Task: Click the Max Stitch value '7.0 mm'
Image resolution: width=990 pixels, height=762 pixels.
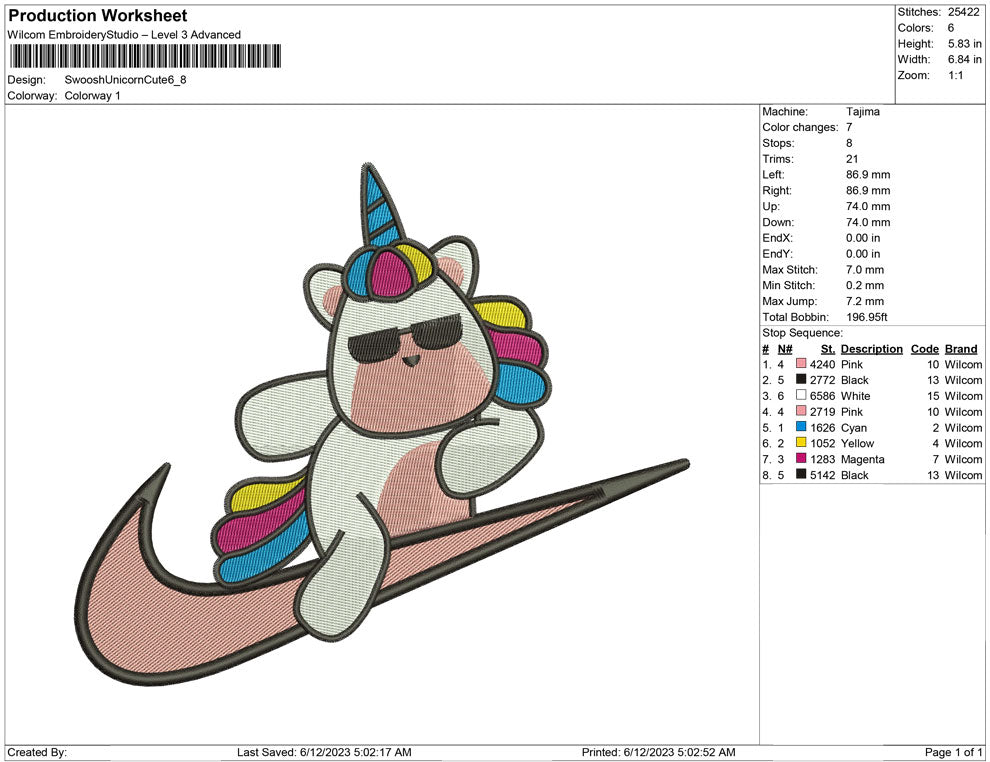Action: click(865, 269)
